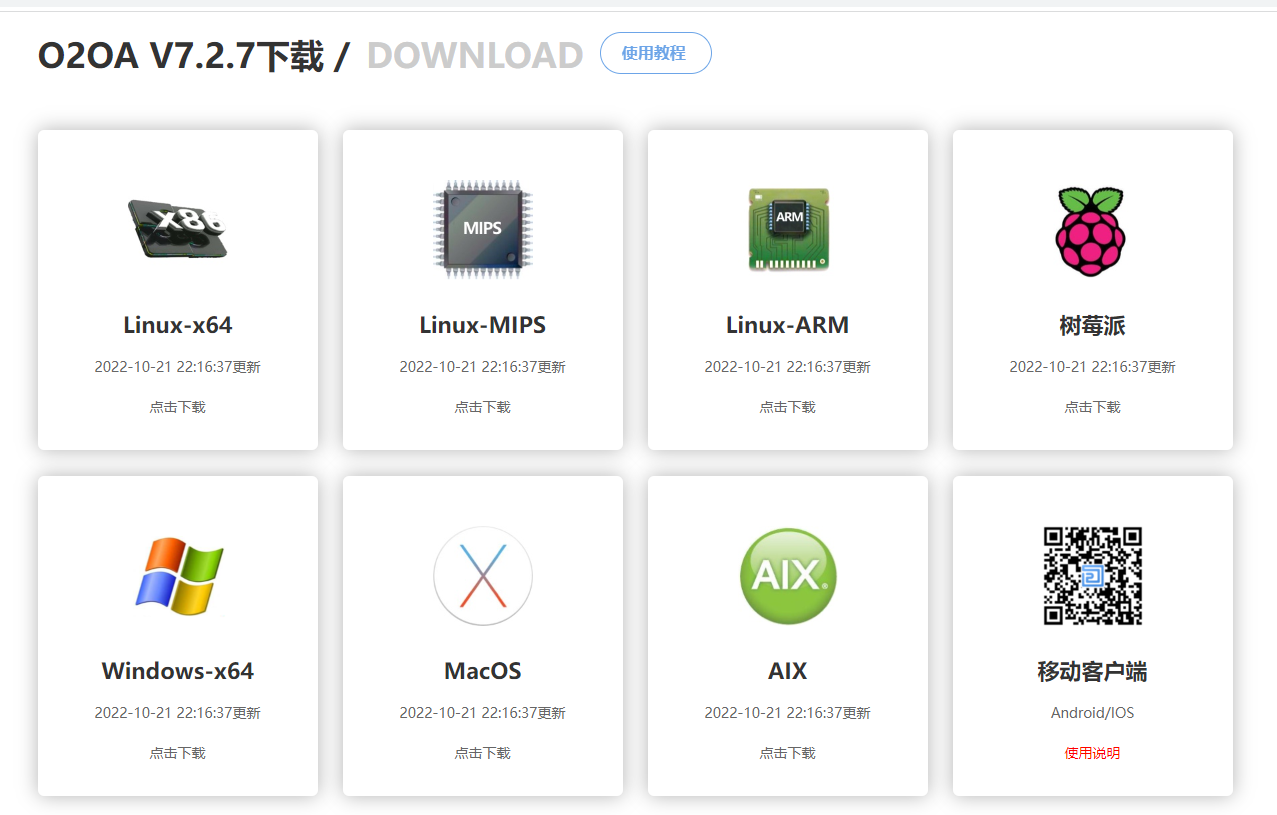Click 点击下载 under Windows-x64
The width and height of the screenshot is (1277, 815).
(178, 753)
